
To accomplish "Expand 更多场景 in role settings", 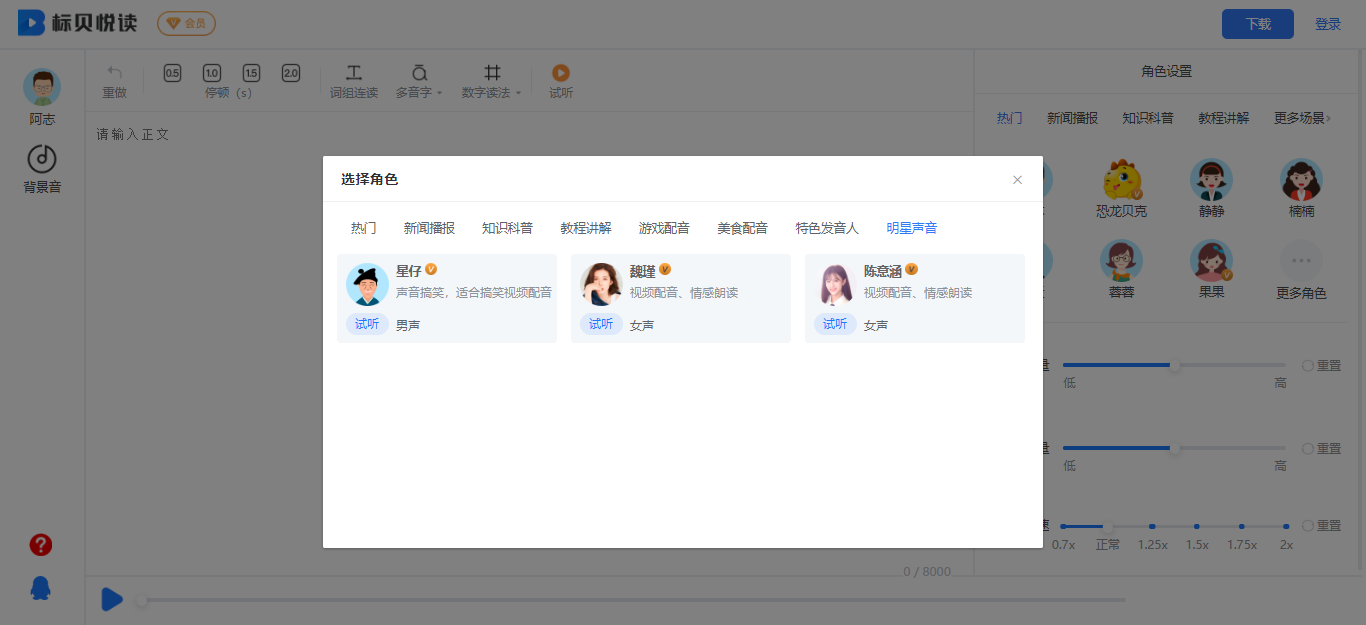I will (x=1302, y=118).
